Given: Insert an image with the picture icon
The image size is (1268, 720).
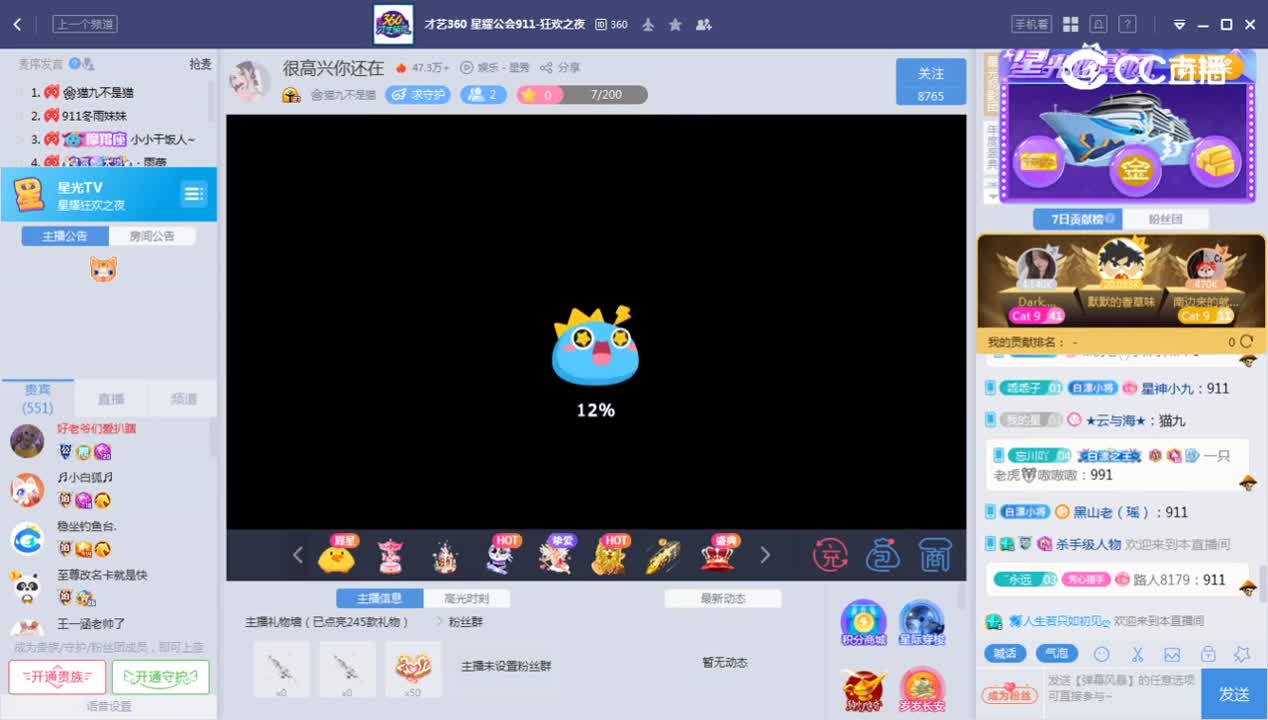Looking at the screenshot, I should 1172,654.
